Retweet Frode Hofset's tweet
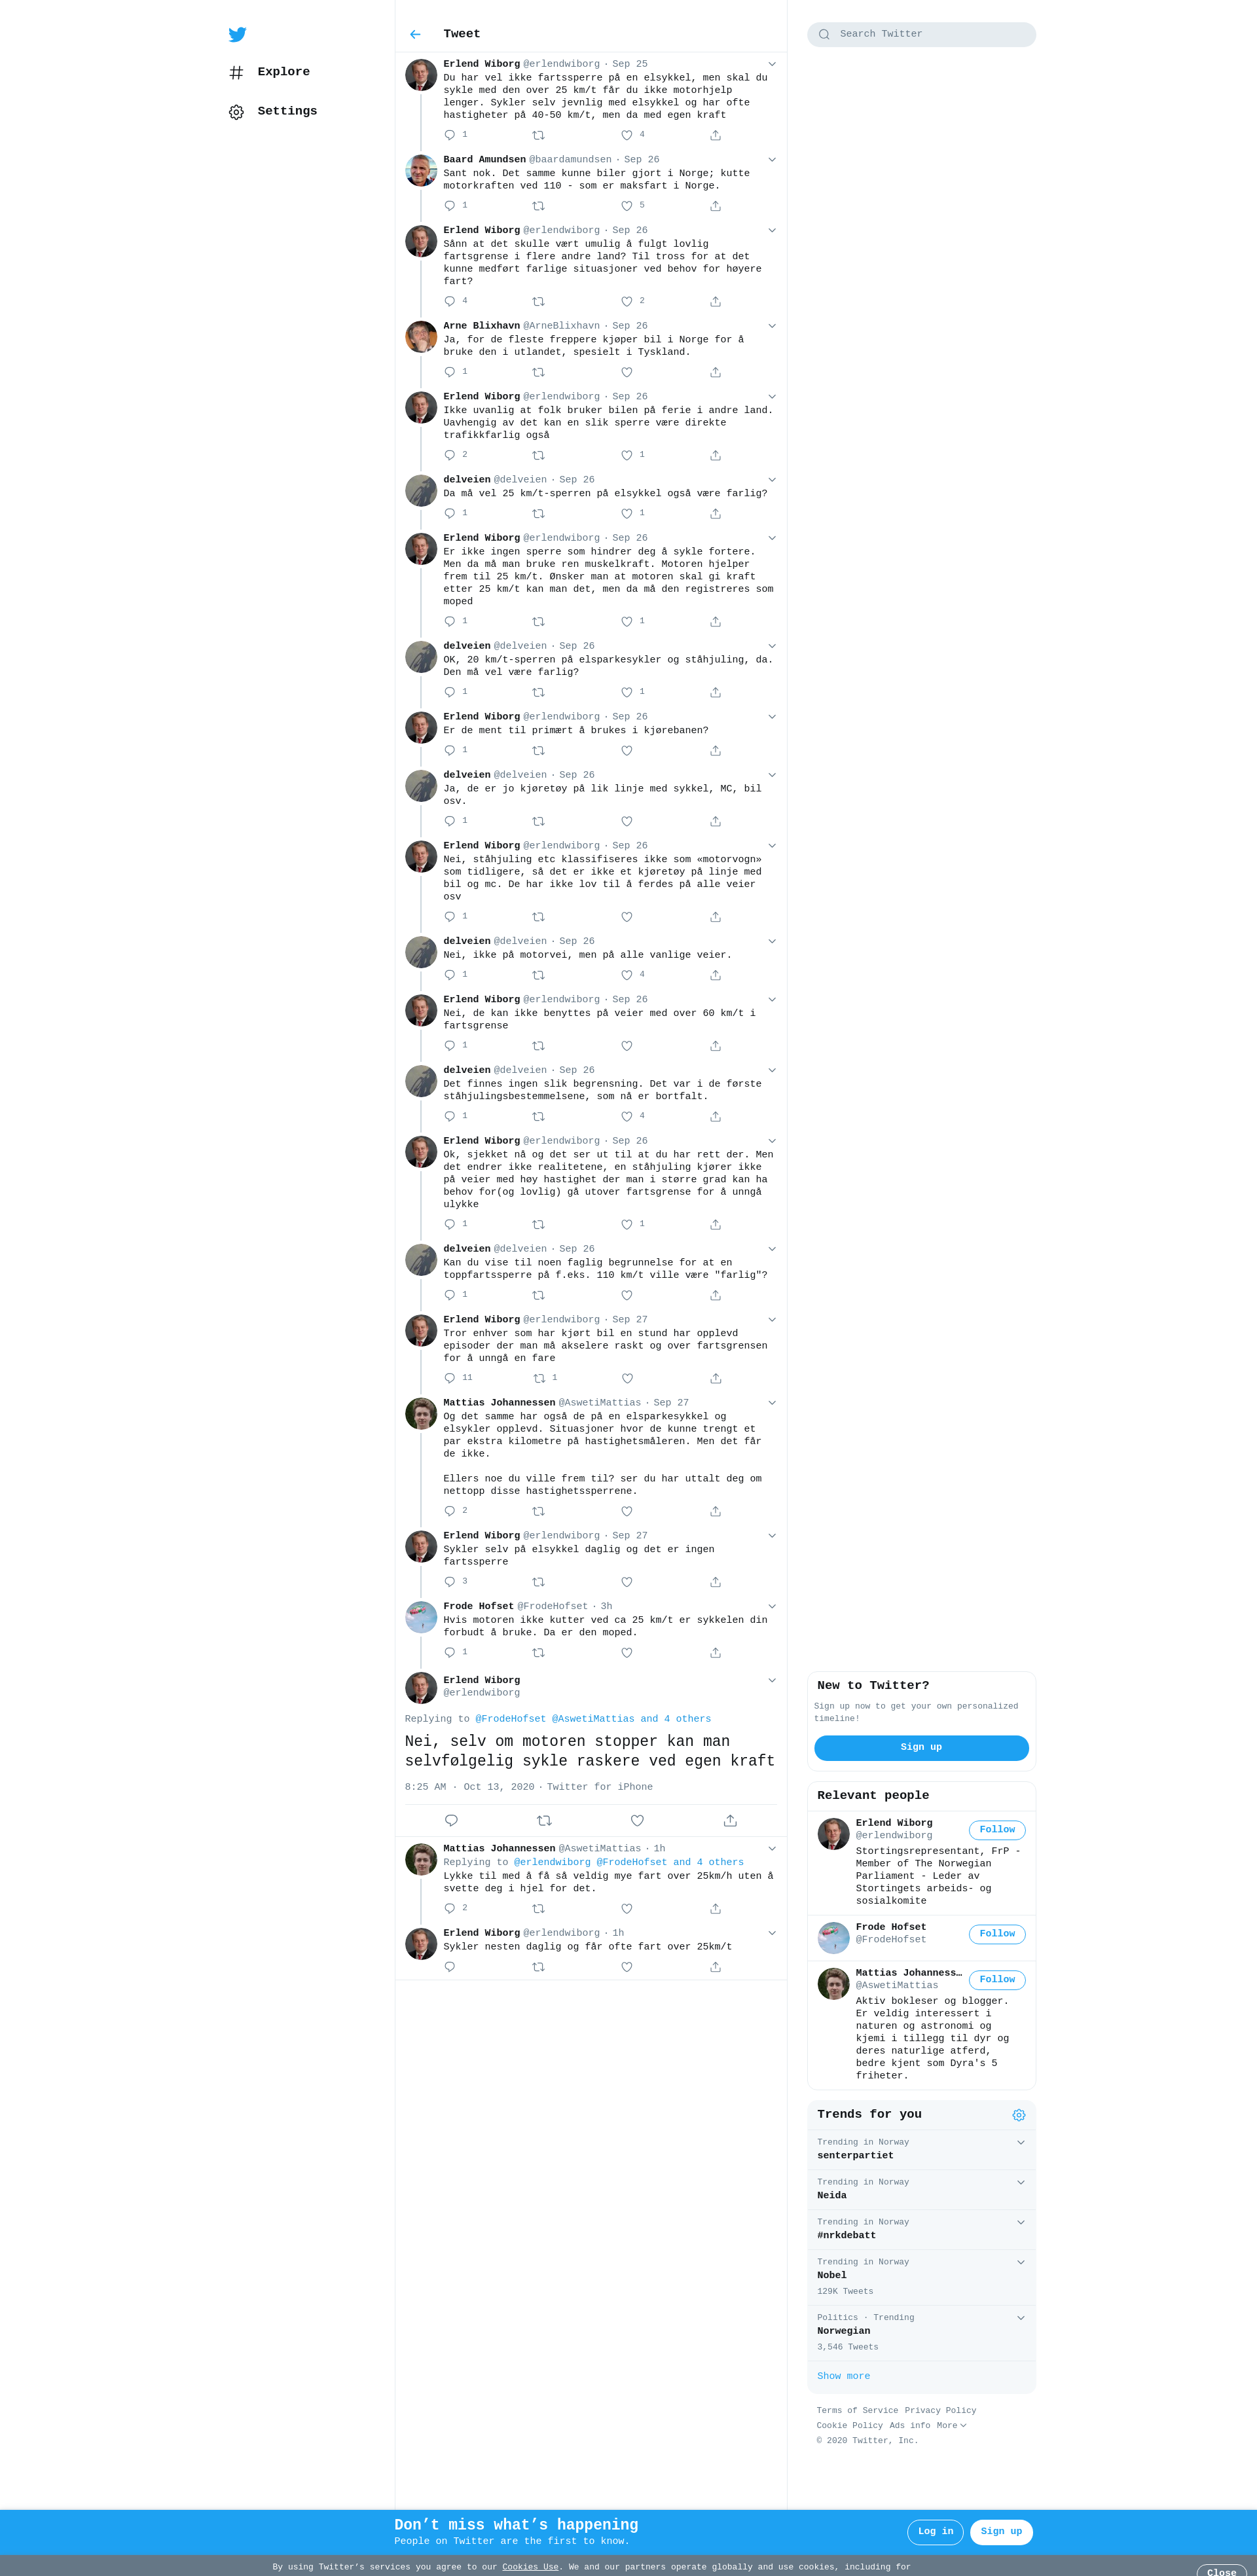 tap(538, 1653)
